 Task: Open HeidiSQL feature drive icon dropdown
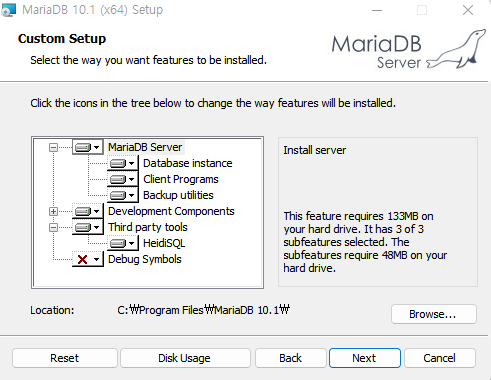(122, 243)
